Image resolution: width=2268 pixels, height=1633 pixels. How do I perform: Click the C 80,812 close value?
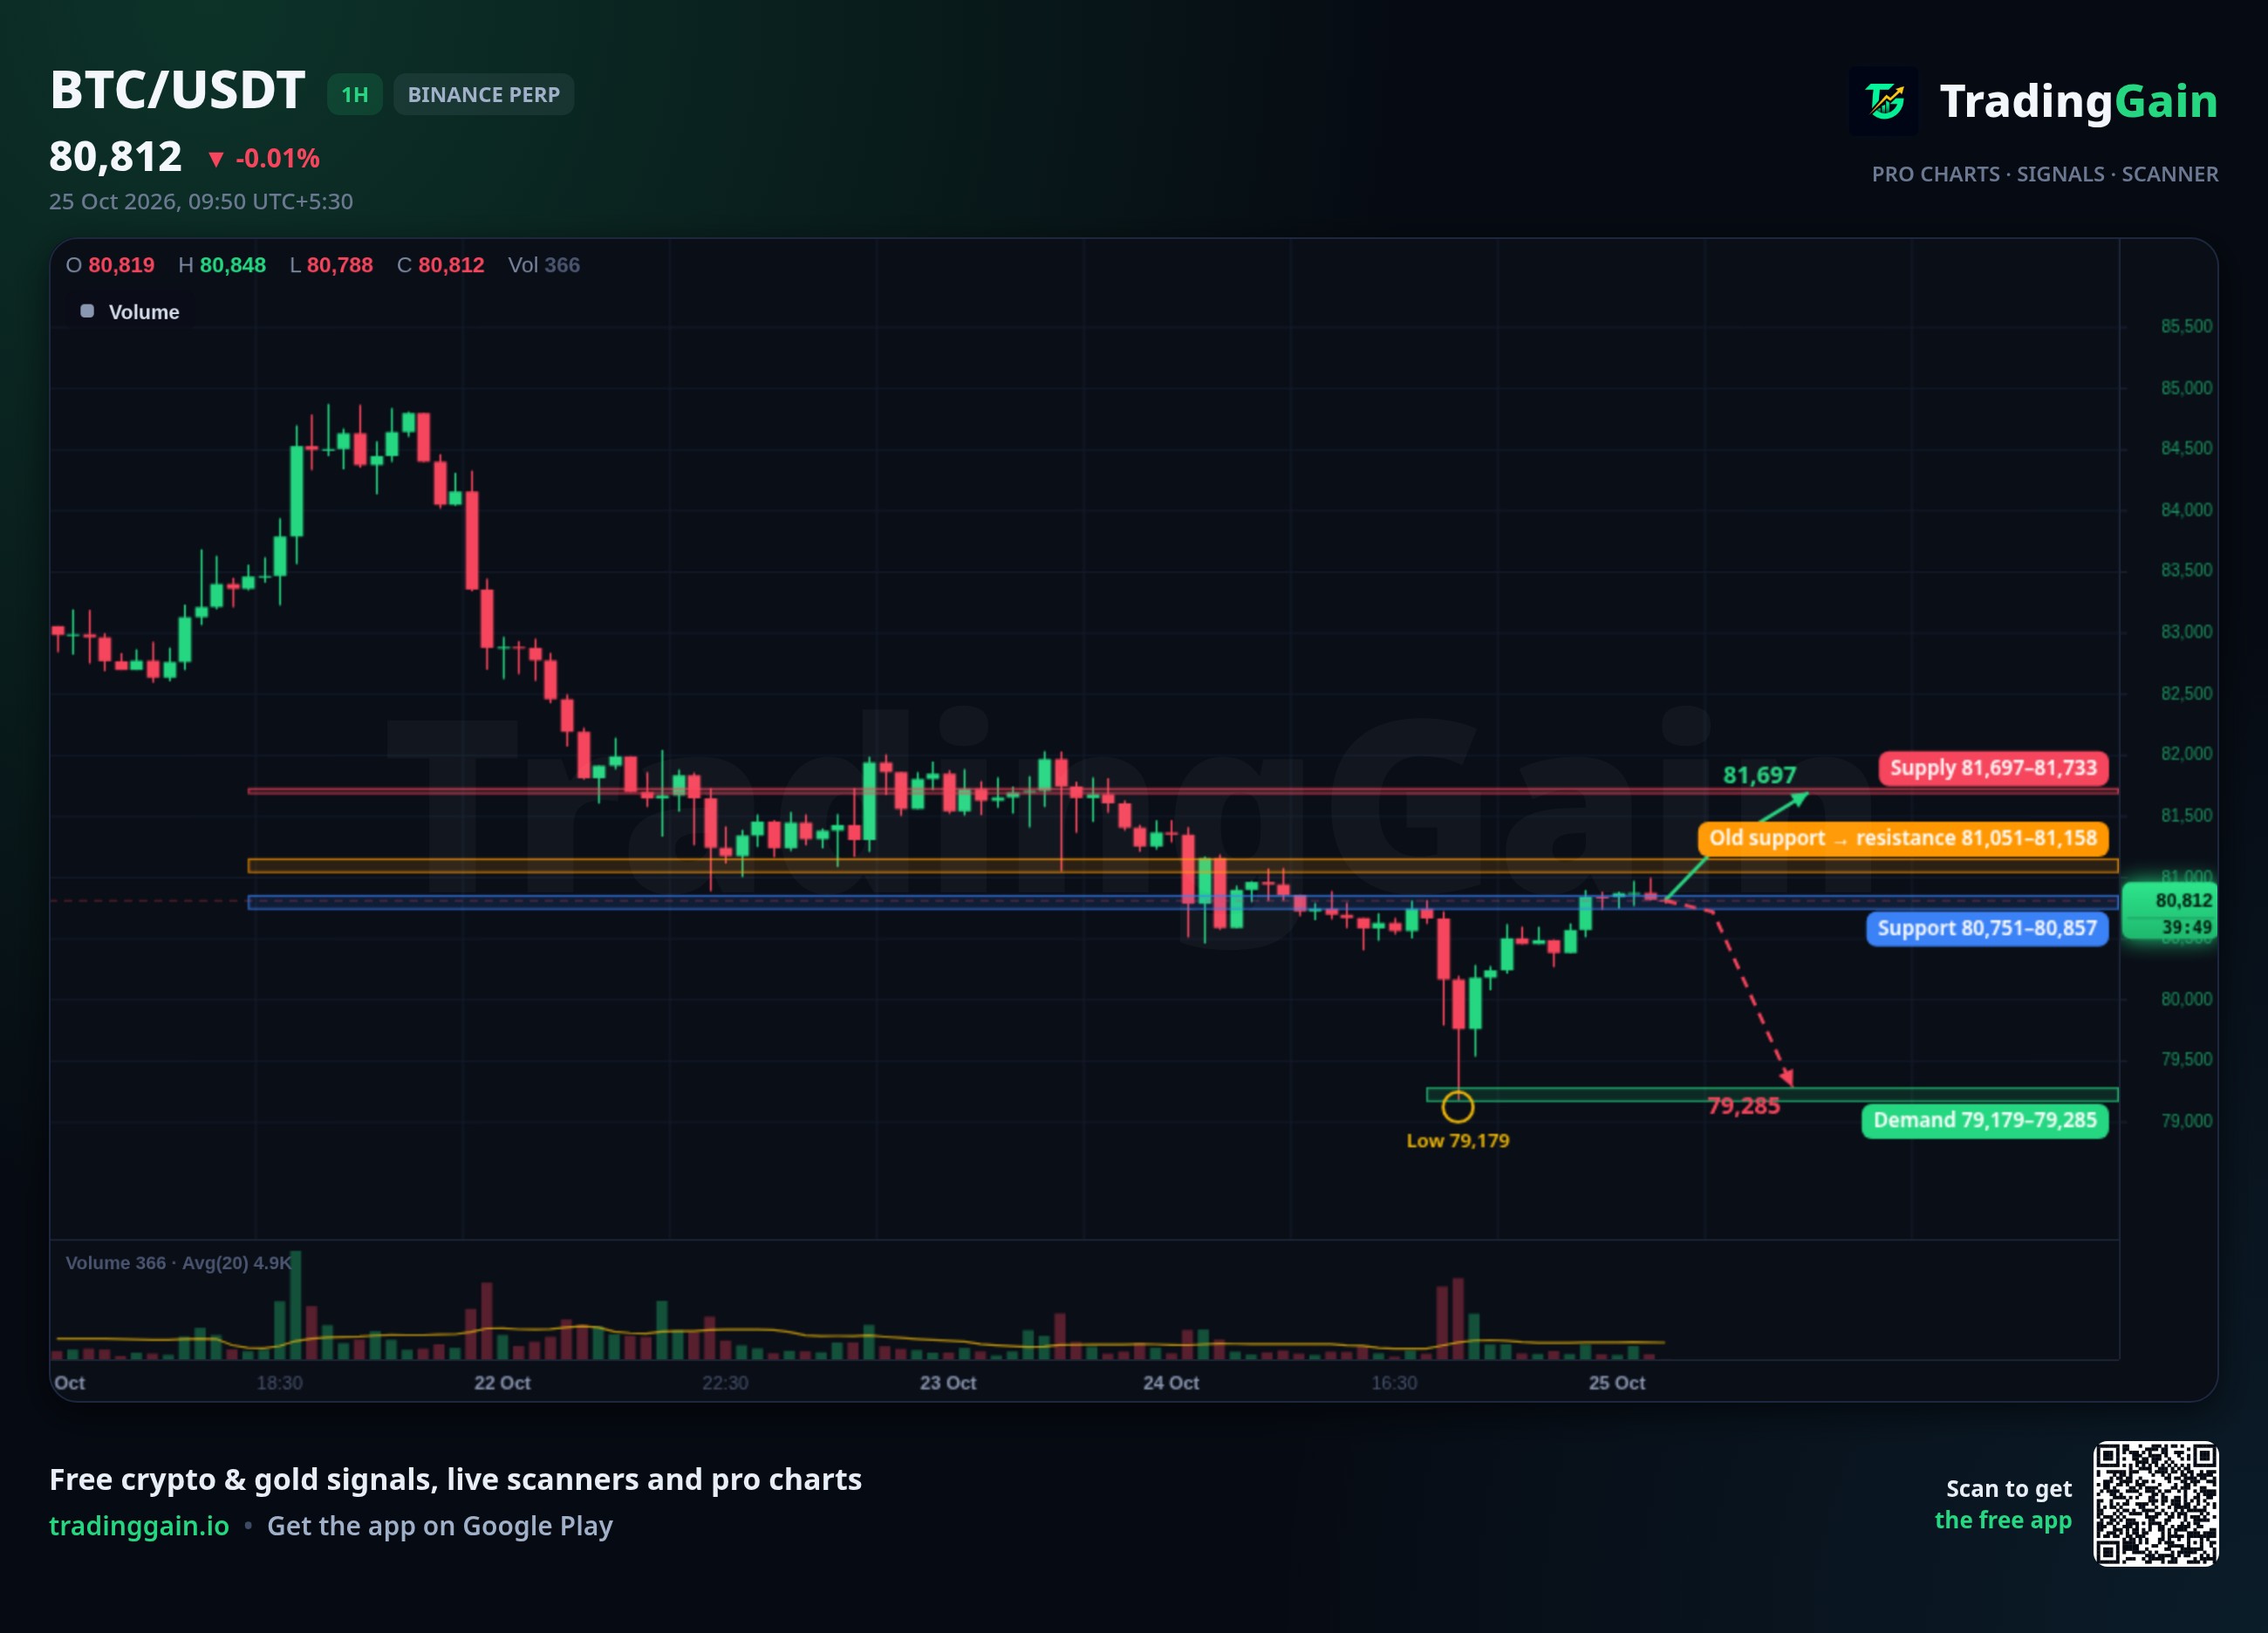441,265
